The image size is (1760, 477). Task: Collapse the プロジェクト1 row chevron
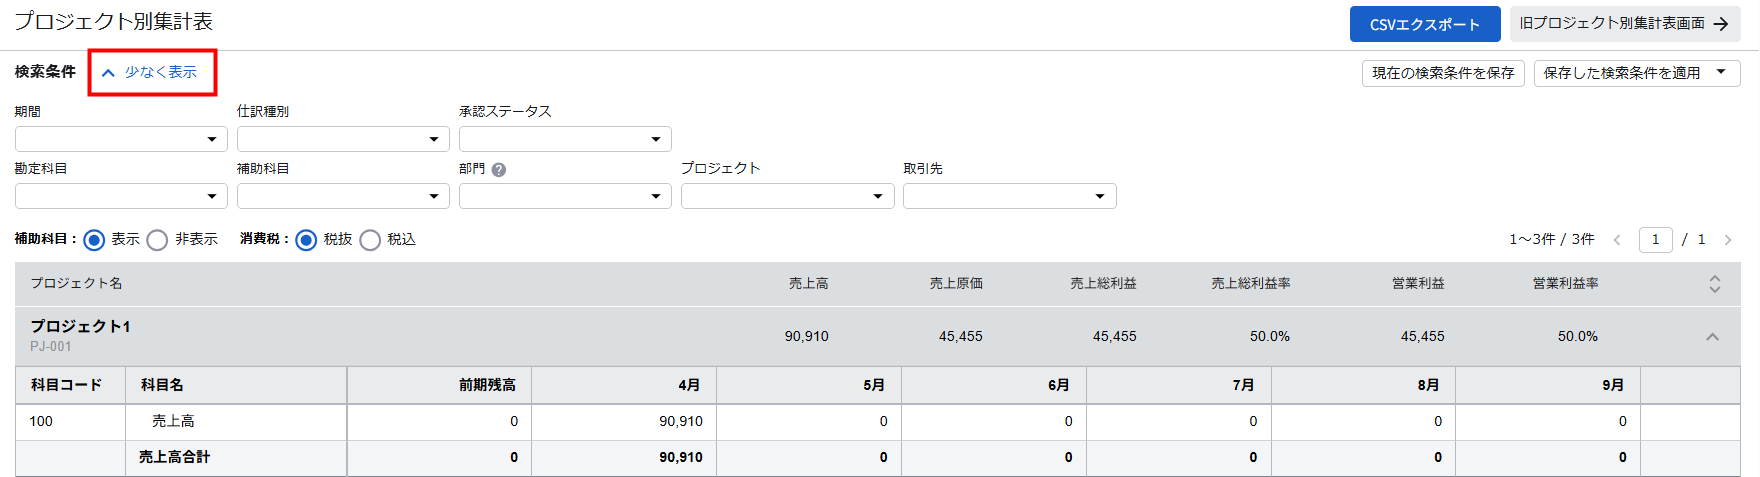[x=1712, y=337]
